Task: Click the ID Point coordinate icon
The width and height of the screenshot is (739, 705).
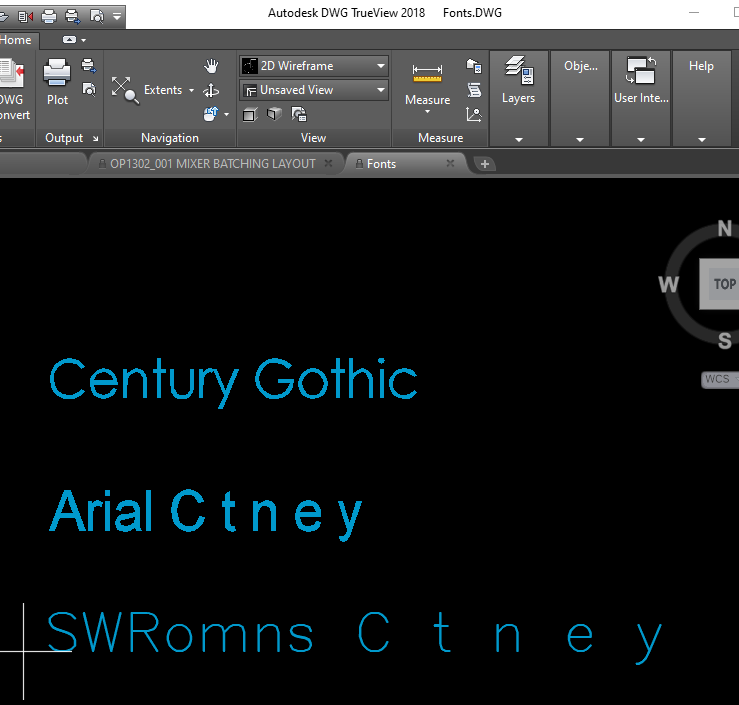Action: [x=474, y=114]
